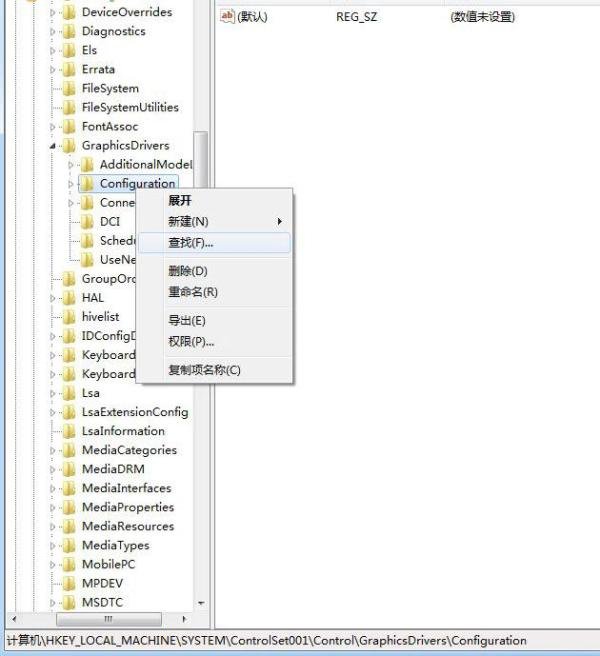Select the MediaTypes key
This screenshot has height=656, width=600.
pos(115,546)
